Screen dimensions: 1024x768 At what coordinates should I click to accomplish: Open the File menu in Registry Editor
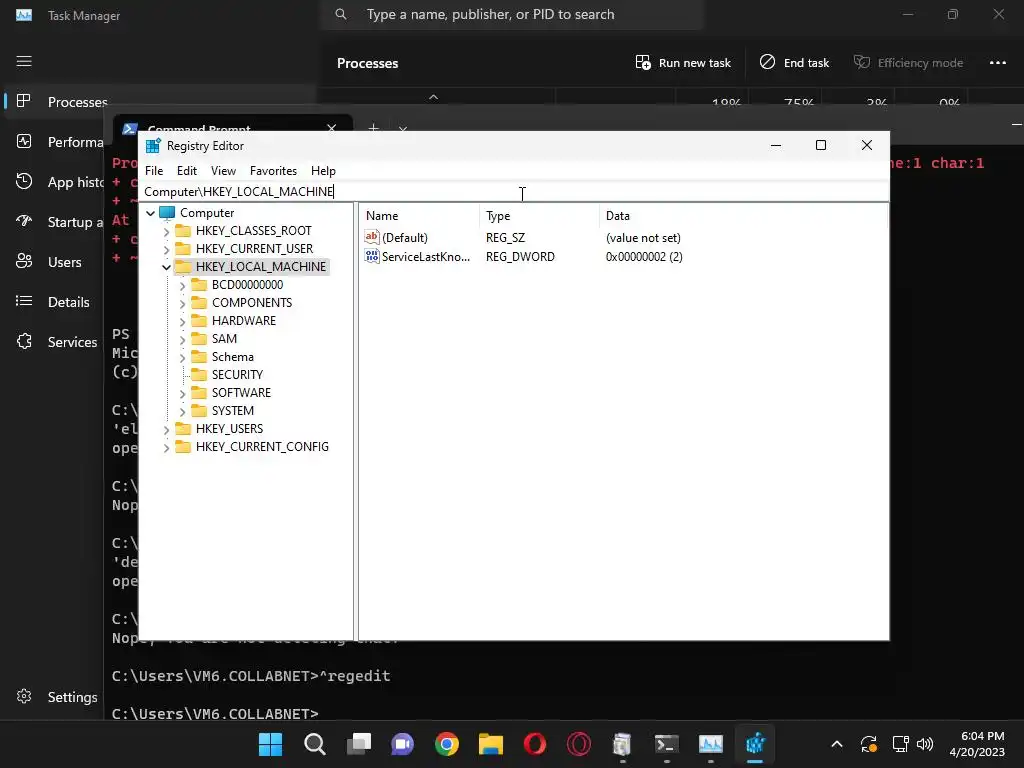(x=154, y=170)
